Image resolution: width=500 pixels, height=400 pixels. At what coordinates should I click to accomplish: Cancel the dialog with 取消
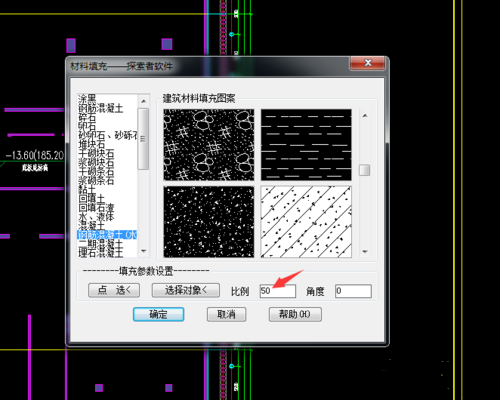tap(226, 314)
